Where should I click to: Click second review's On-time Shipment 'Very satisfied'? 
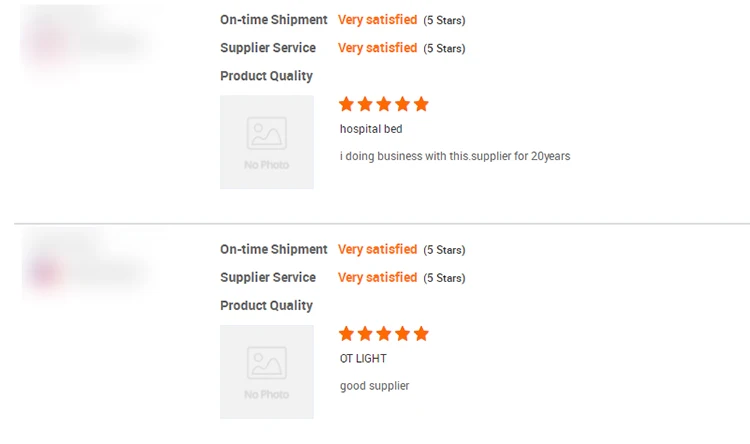pos(377,250)
